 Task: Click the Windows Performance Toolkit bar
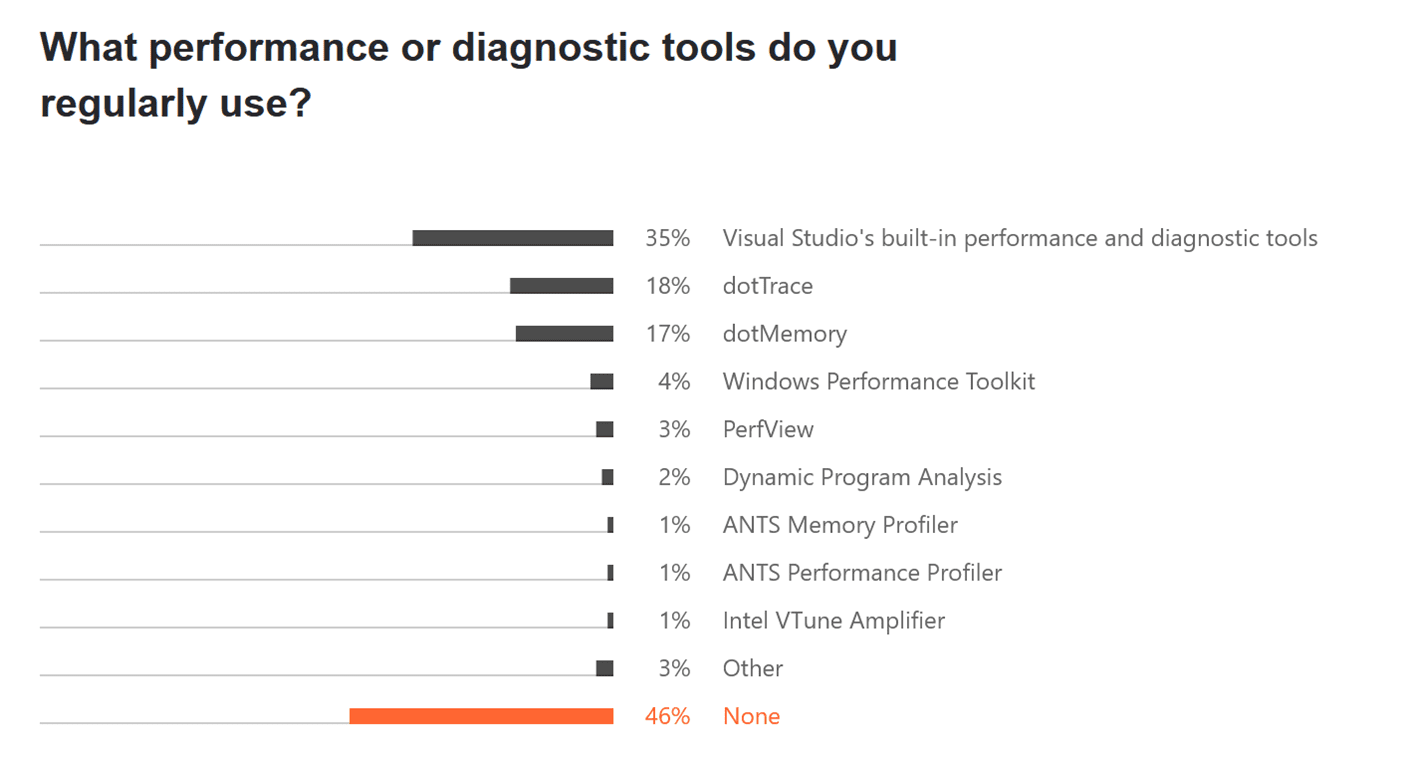602,381
